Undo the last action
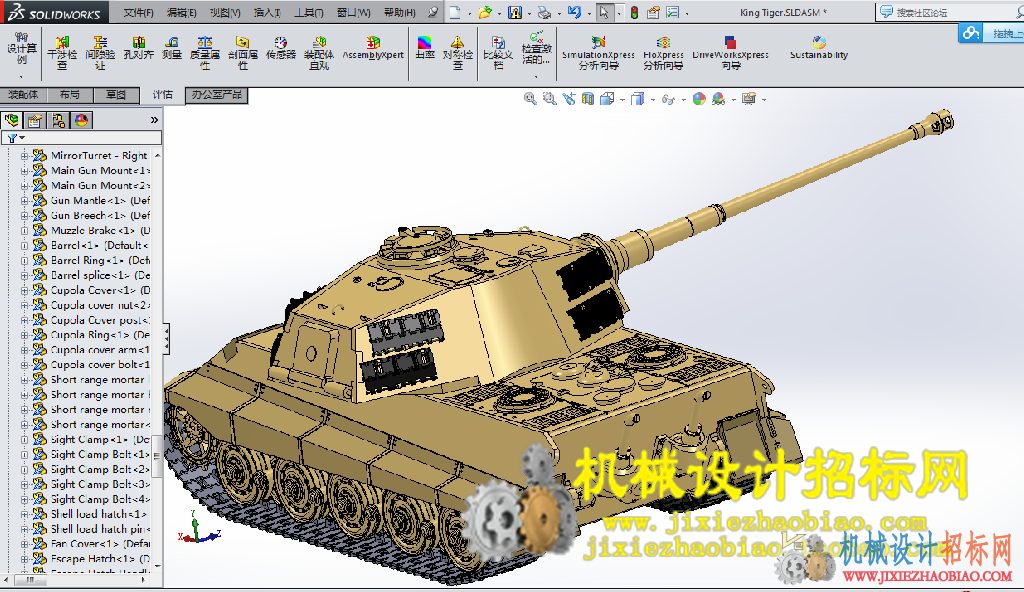Image resolution: width=1024 pixels, height=592 pixels. pos(574,12)
